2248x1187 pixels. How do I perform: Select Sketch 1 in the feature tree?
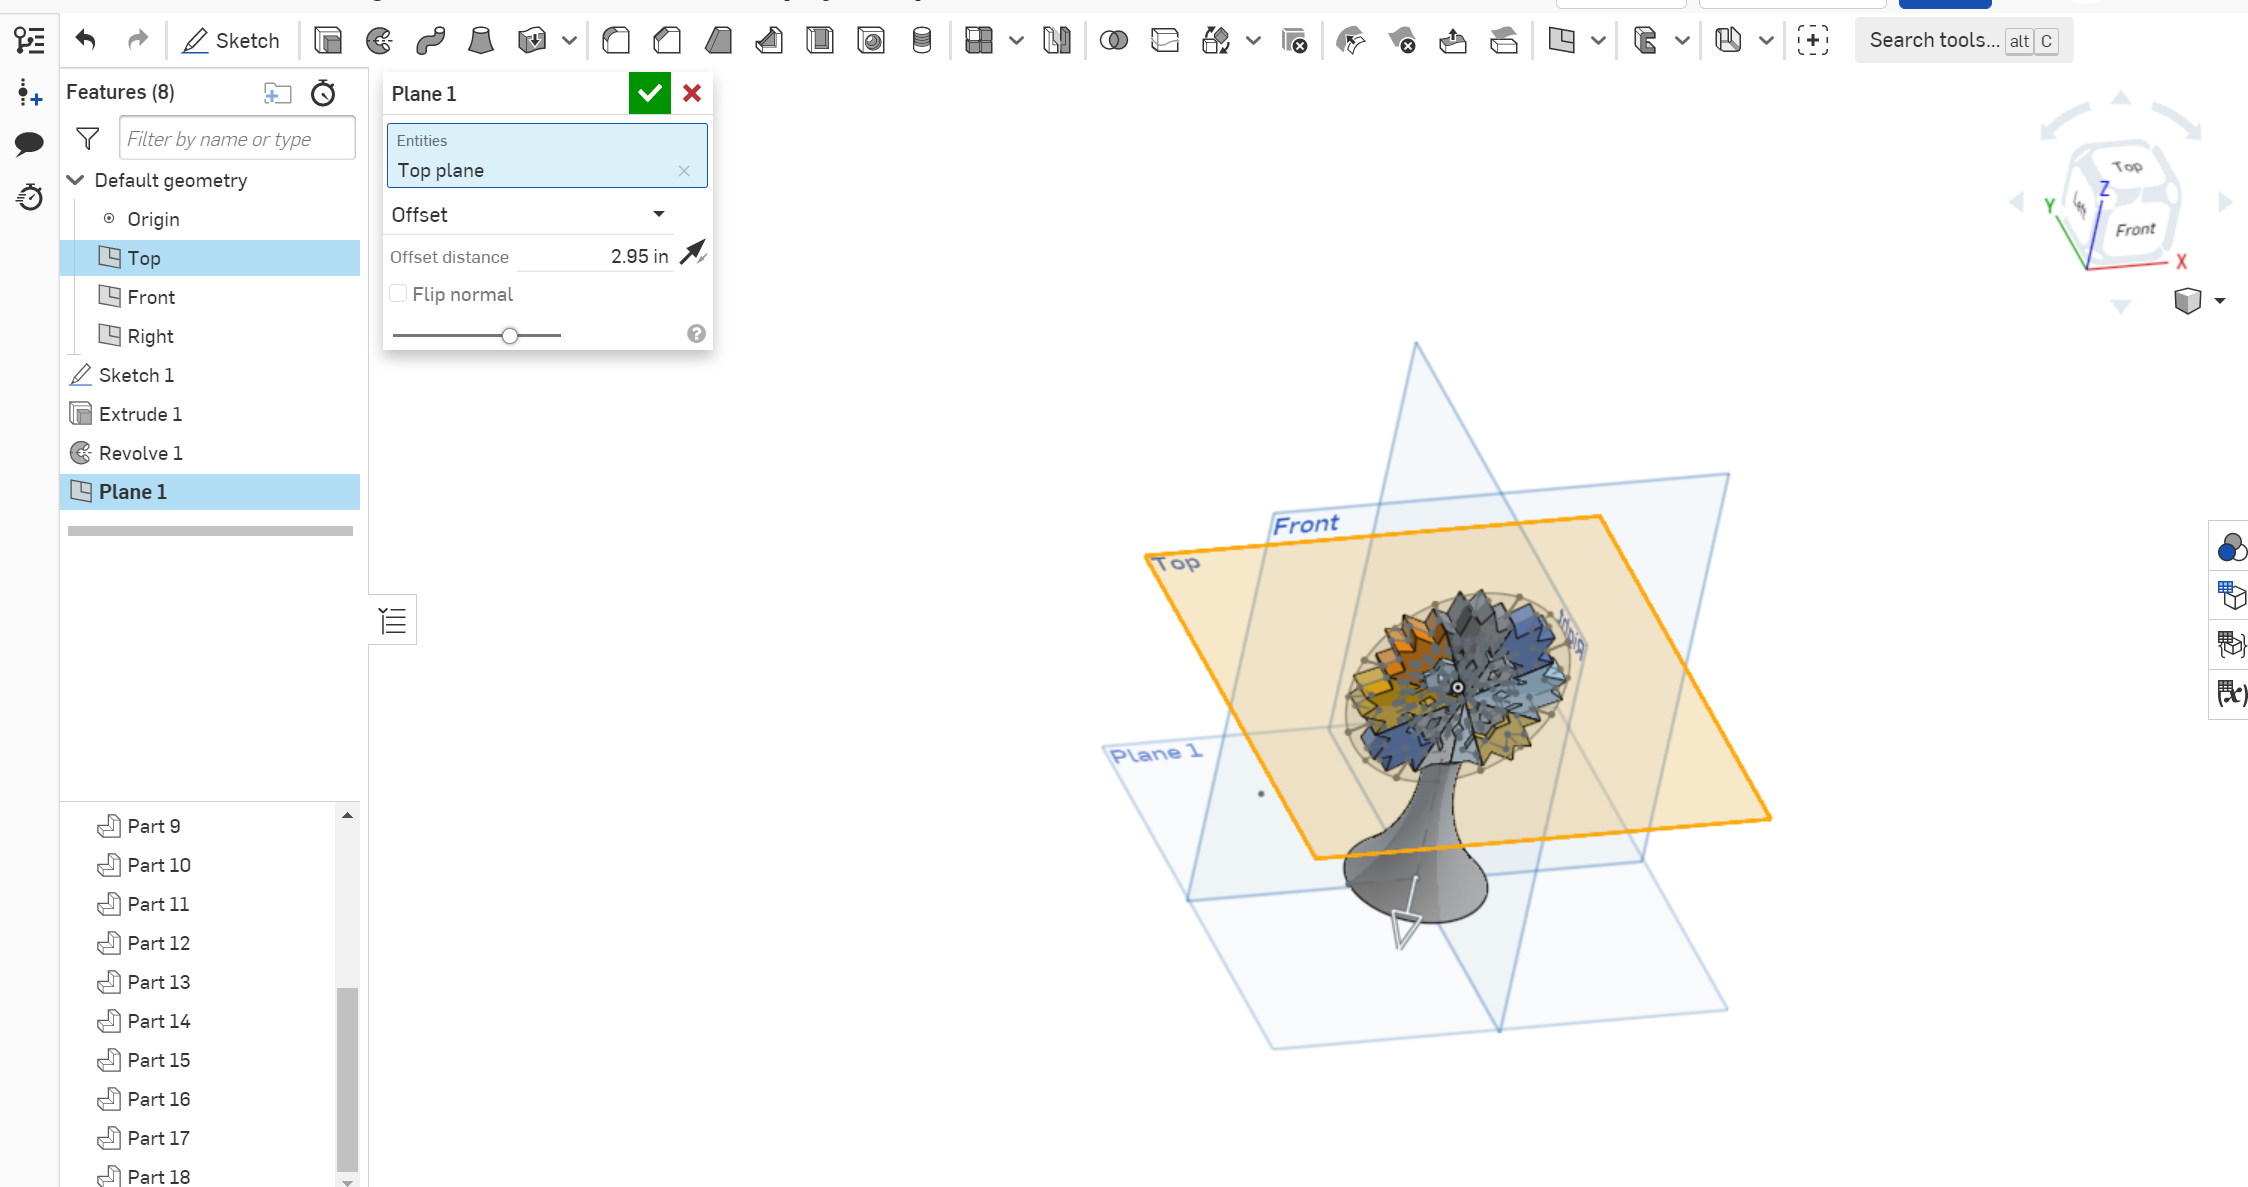point(137,375)
